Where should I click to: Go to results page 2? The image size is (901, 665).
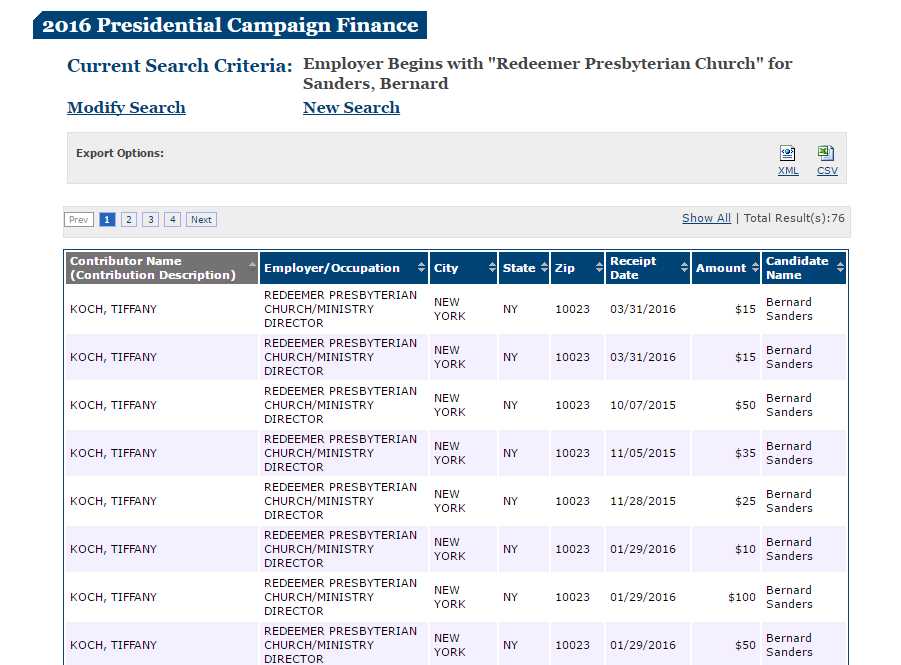point(129,220)
